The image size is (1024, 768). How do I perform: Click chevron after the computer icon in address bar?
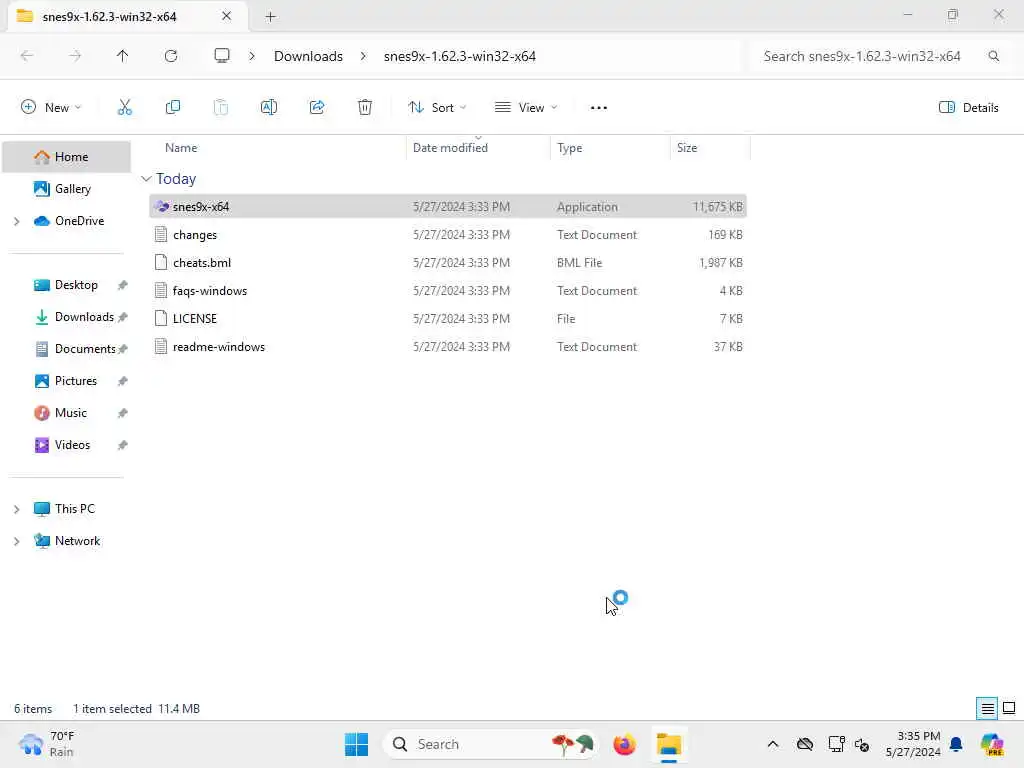pyautogui.click(x=252, y=56)
